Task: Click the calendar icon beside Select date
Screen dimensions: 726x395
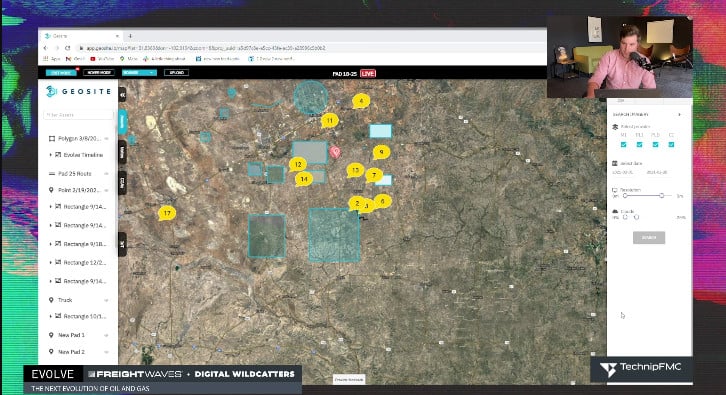Action: 615,163
